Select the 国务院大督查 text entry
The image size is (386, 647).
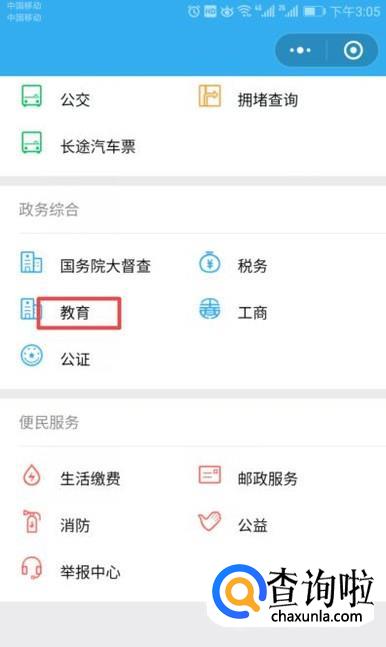(105, 266)
